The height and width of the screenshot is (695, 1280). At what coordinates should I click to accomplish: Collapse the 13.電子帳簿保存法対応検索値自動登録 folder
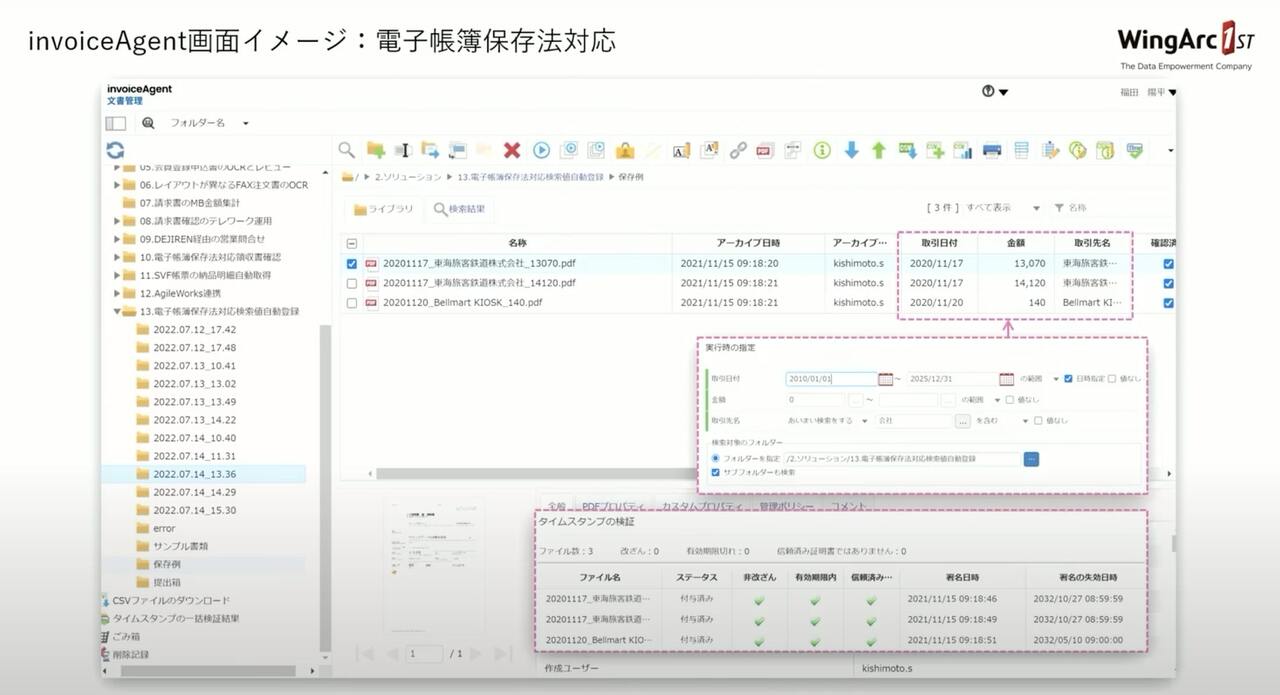pyautogui.click(x=118, y=311)
